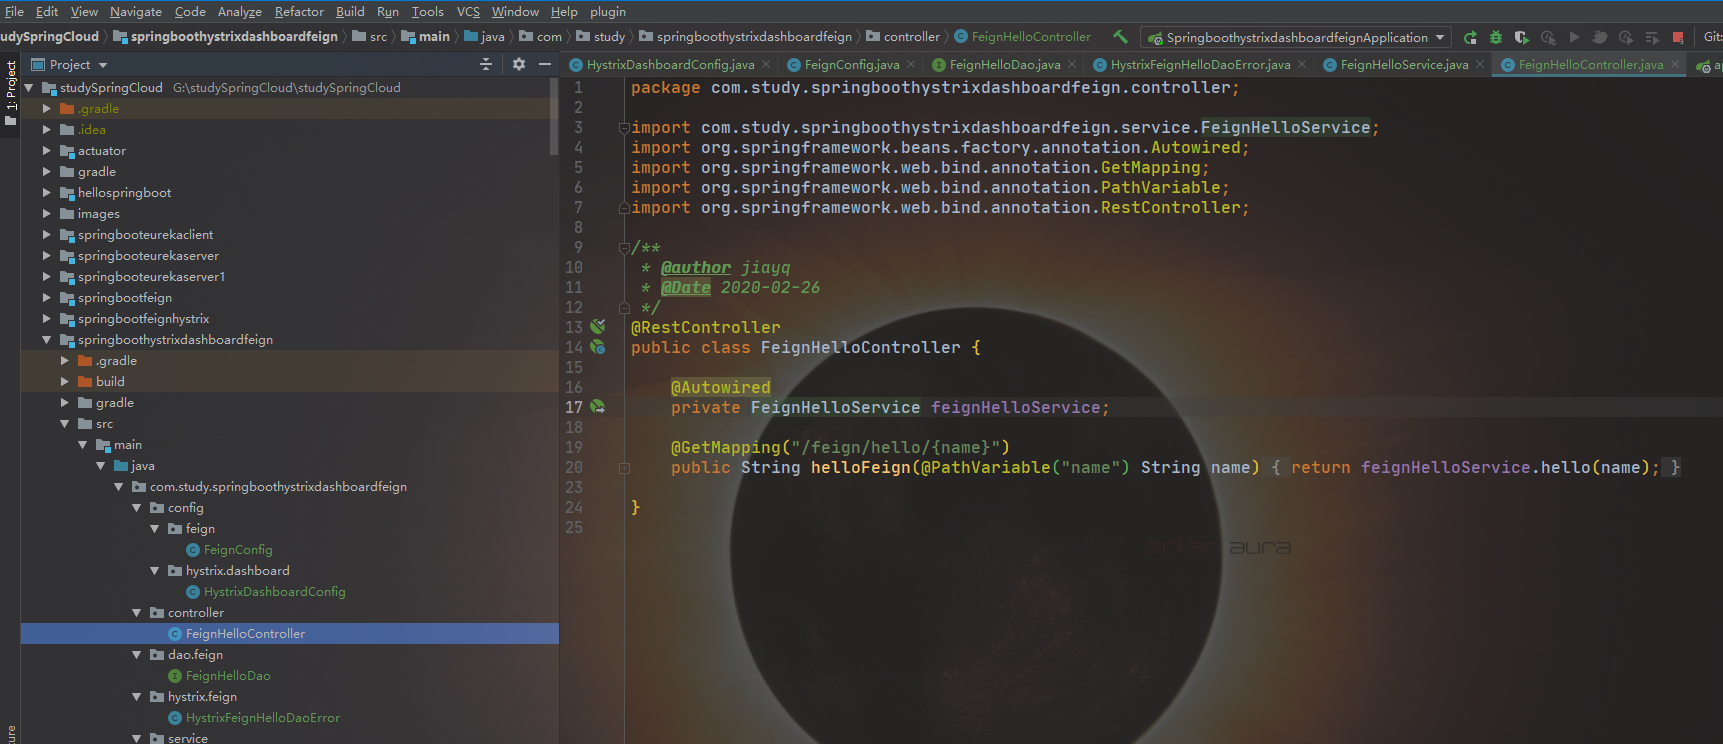Click the Build Project hammer icon
This screenshot has width=1723, height=744.
tap(1120, 37)
